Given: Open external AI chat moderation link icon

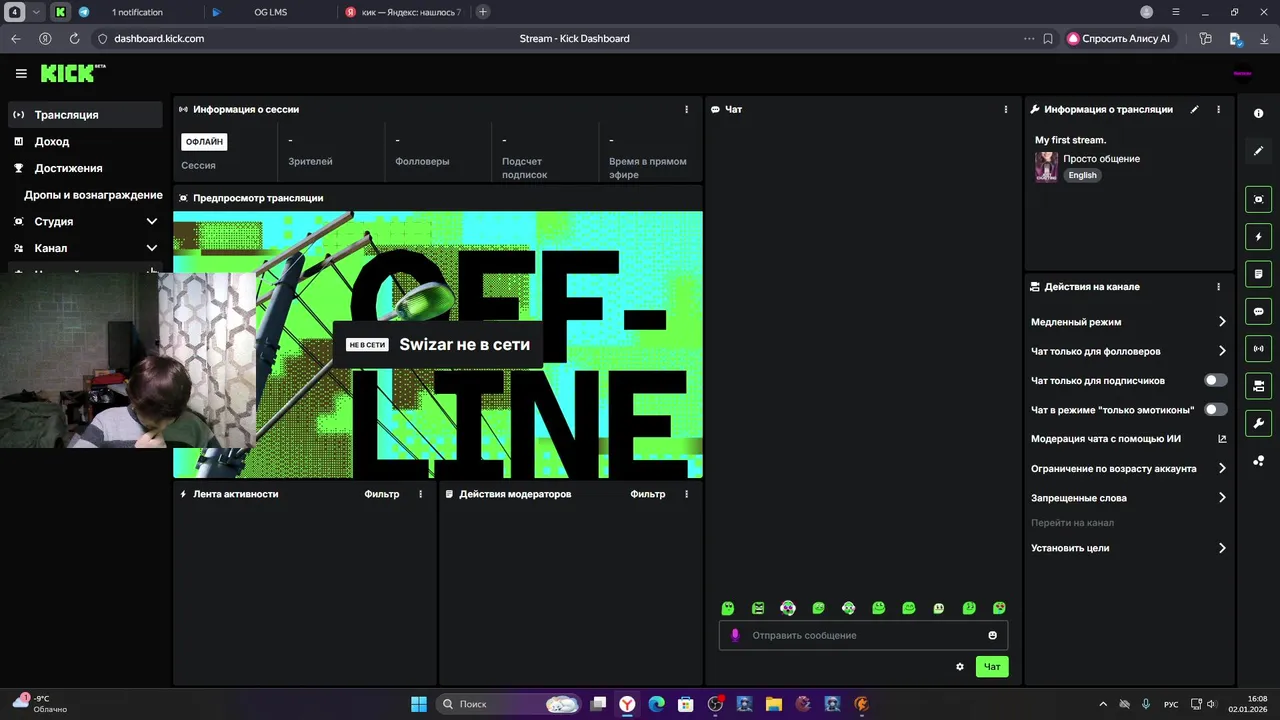Looking at the screenshot, I should coord(1222,438).
